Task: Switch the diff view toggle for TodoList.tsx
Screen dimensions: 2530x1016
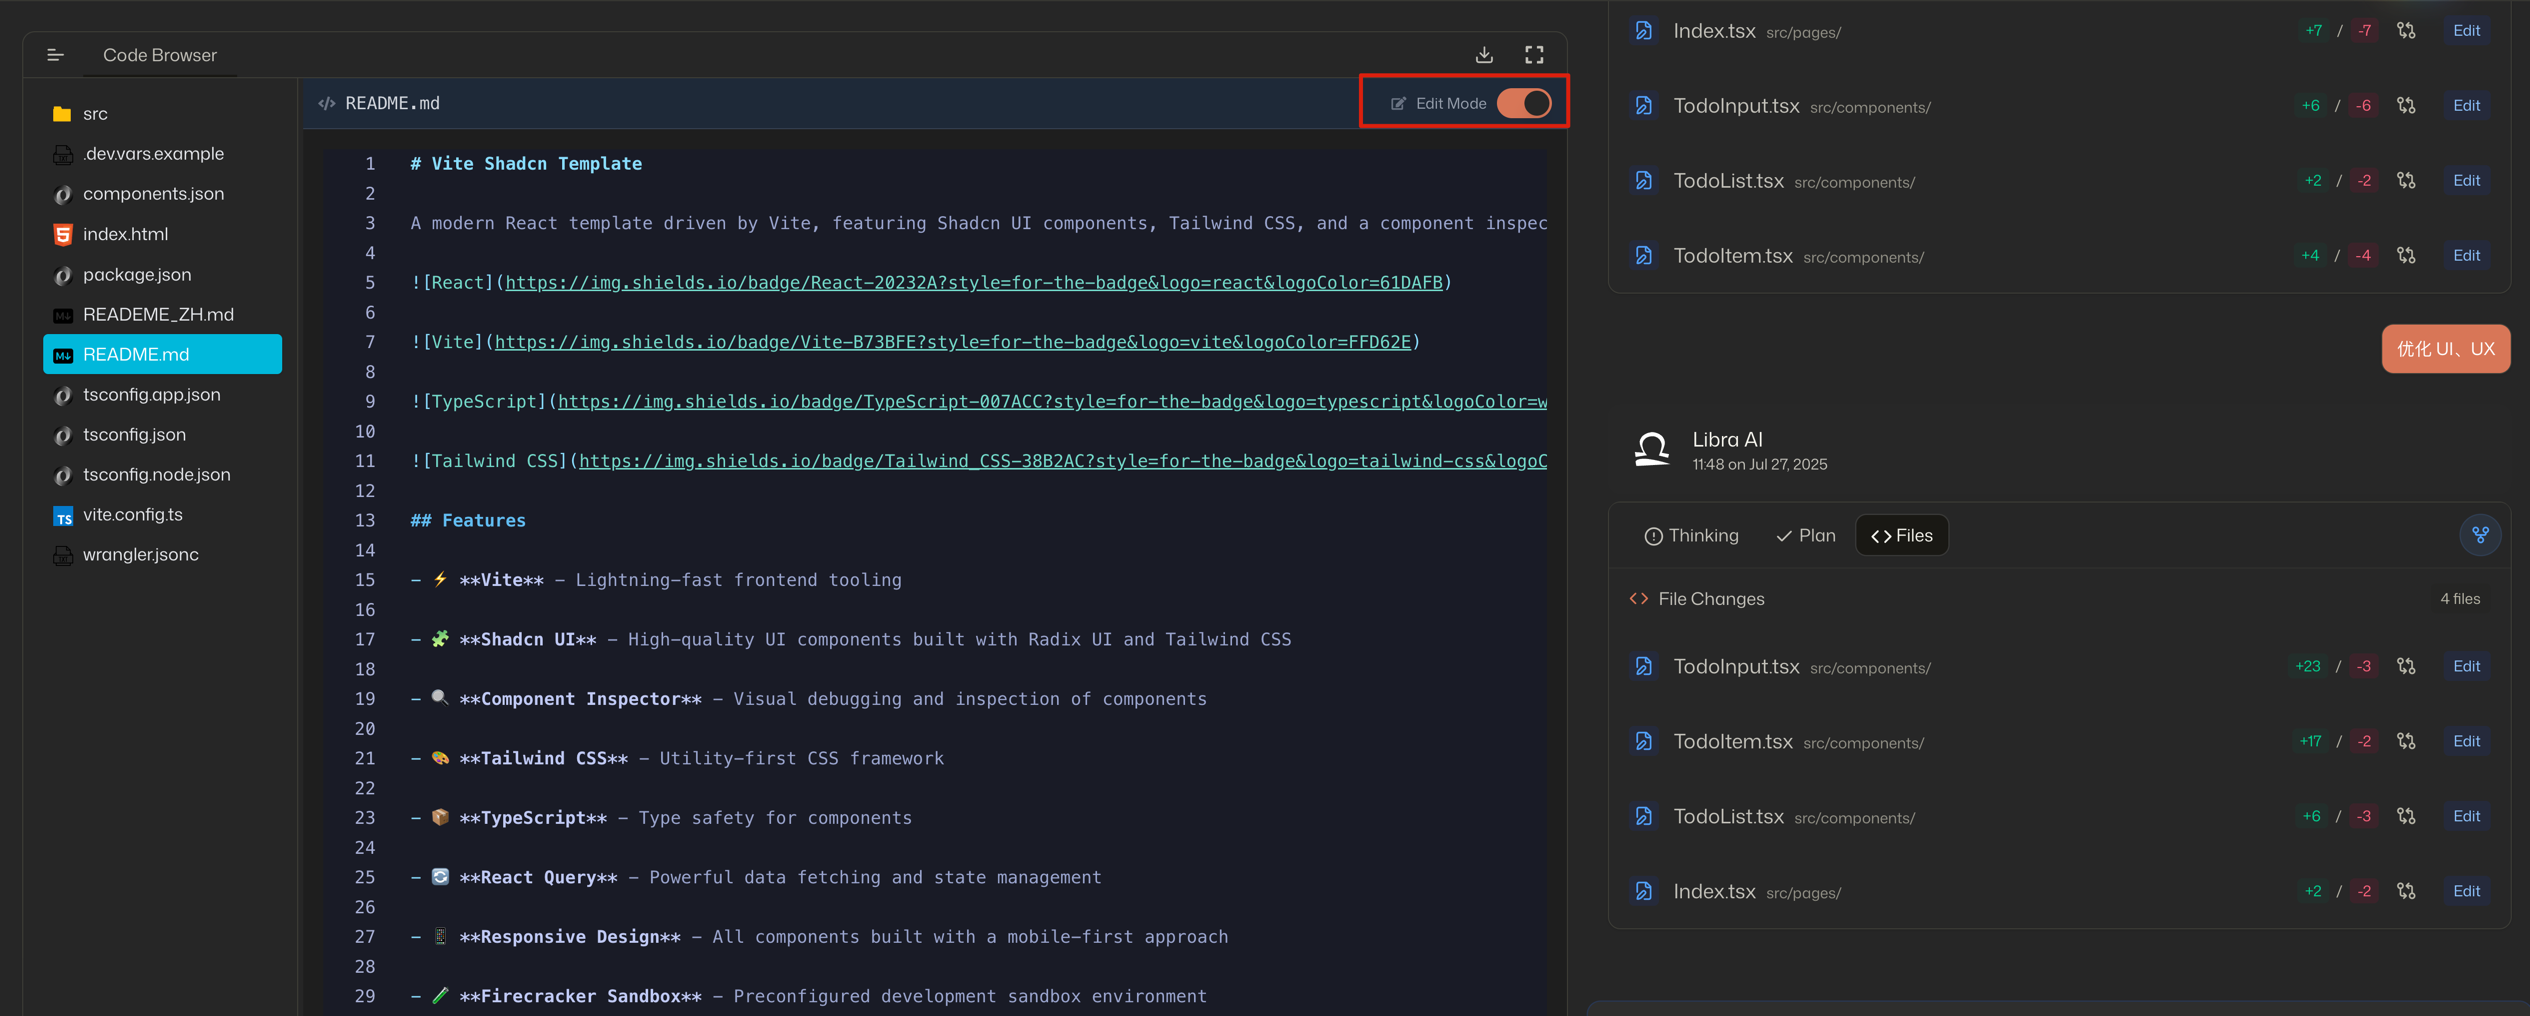Action: (x=2407, y=816)
